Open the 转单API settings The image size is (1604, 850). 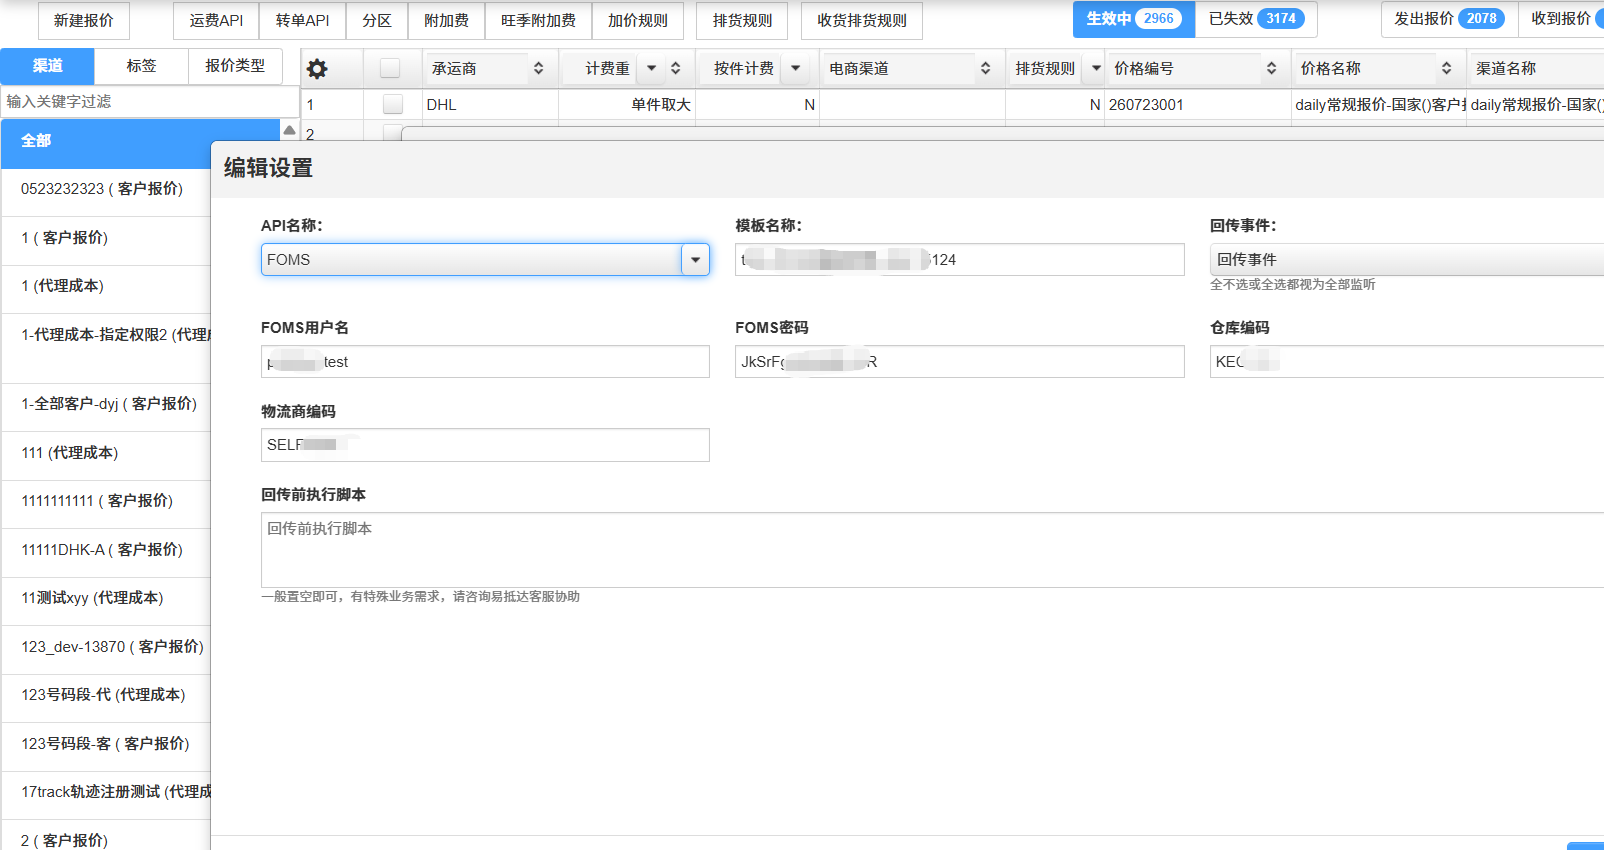[302, 20]
